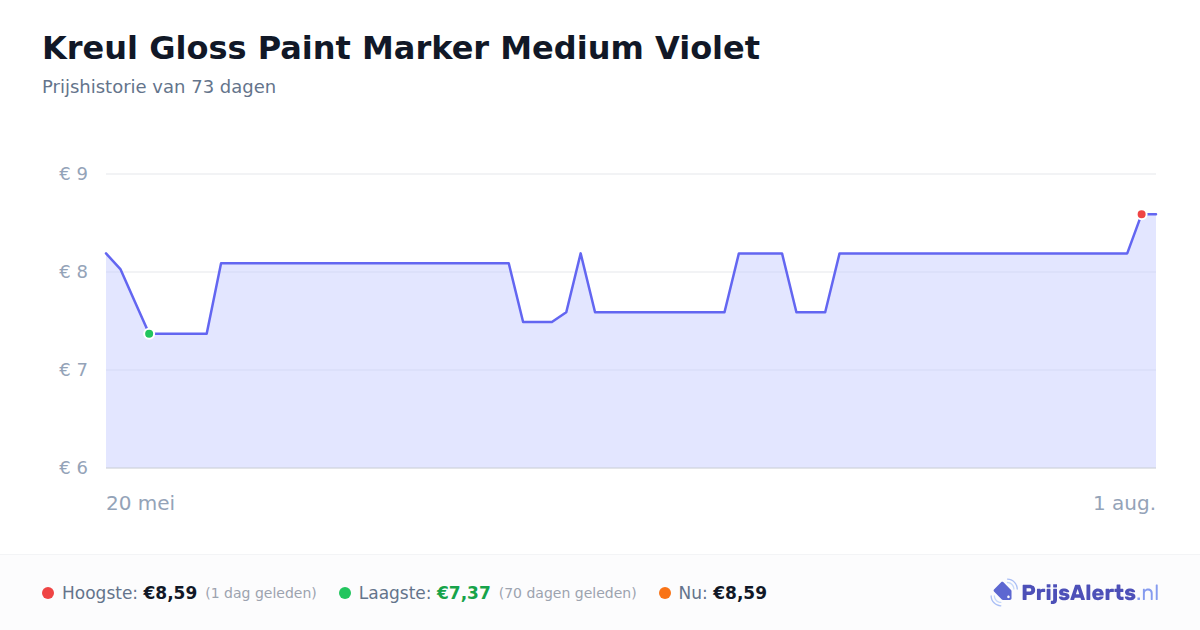Click the green dot beside Laagste
The width and height of the screenshot is (1200, 630).
pyautogui.click(x=345, y=593)
